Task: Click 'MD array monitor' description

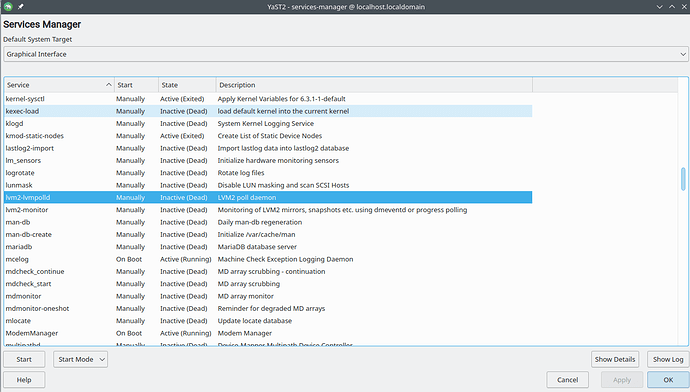Action: 246,296
